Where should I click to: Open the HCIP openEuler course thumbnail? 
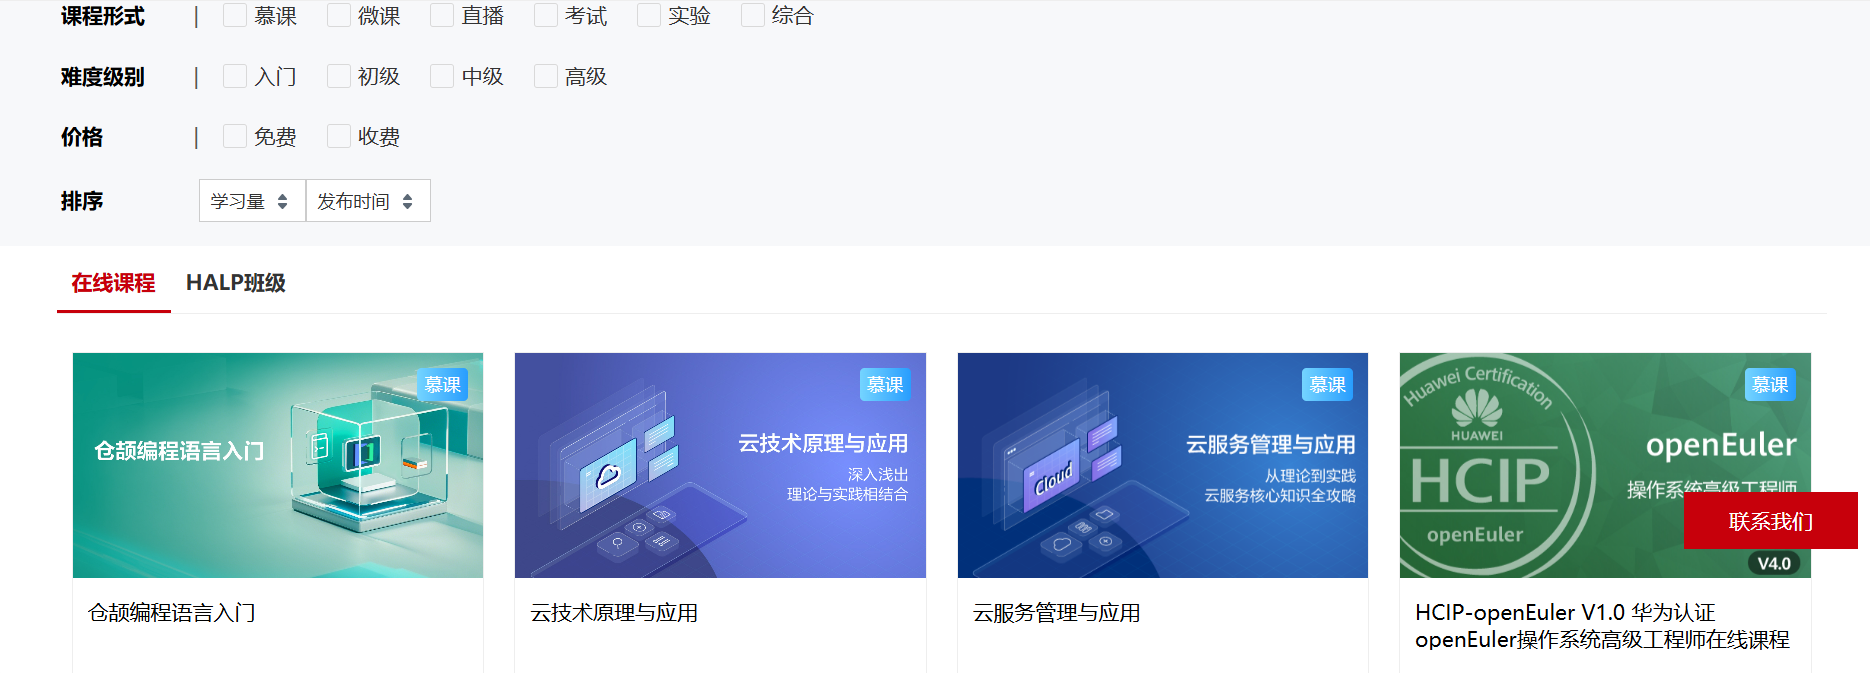(1605, 465)
